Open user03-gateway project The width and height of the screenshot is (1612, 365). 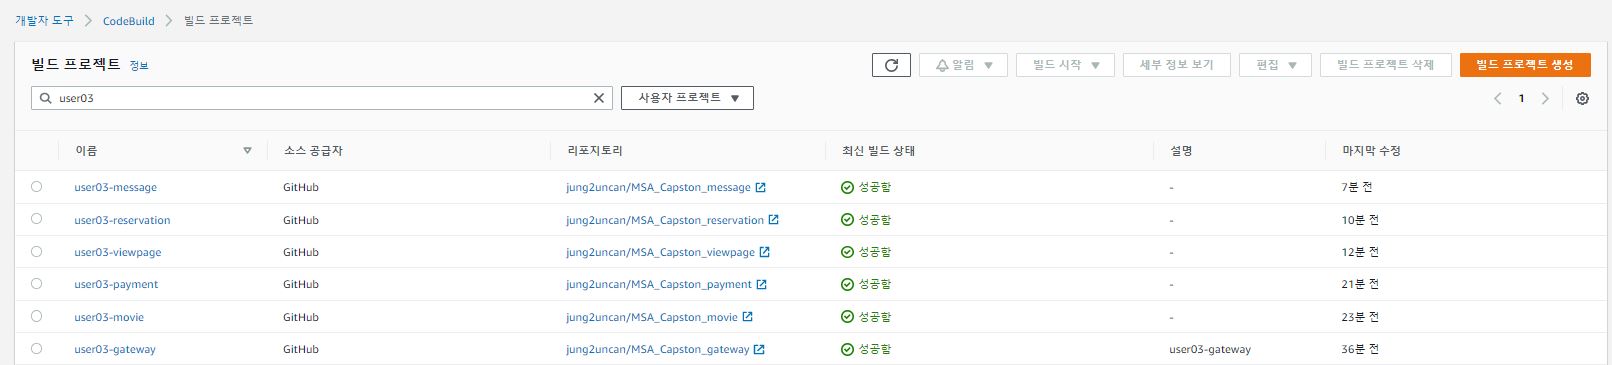click(x=115, y=349)
